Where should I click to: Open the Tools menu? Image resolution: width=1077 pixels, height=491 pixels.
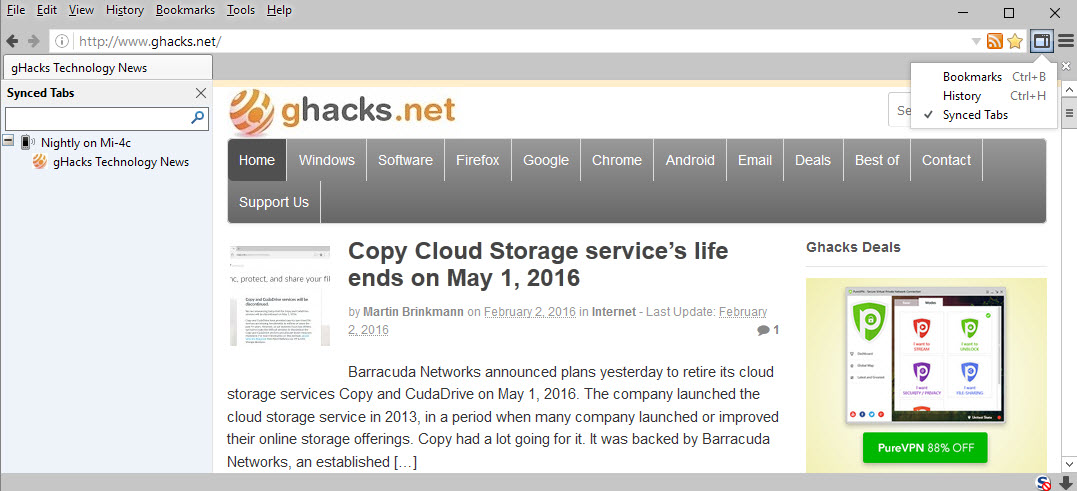point(240,10)
